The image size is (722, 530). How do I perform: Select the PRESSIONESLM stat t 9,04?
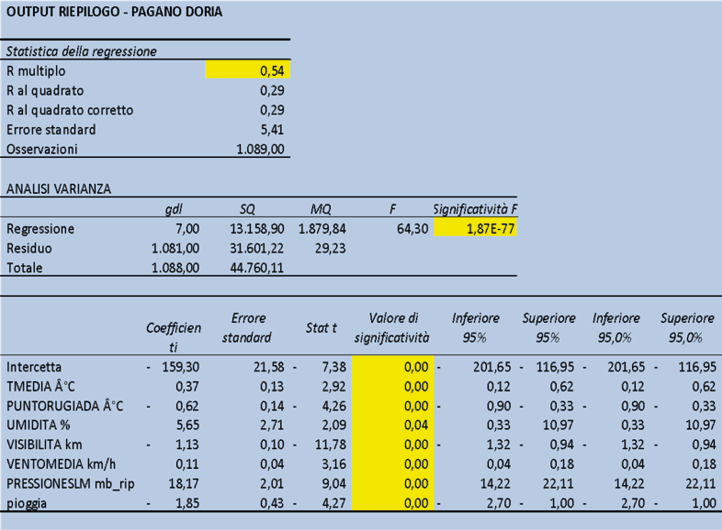point(334,484)
